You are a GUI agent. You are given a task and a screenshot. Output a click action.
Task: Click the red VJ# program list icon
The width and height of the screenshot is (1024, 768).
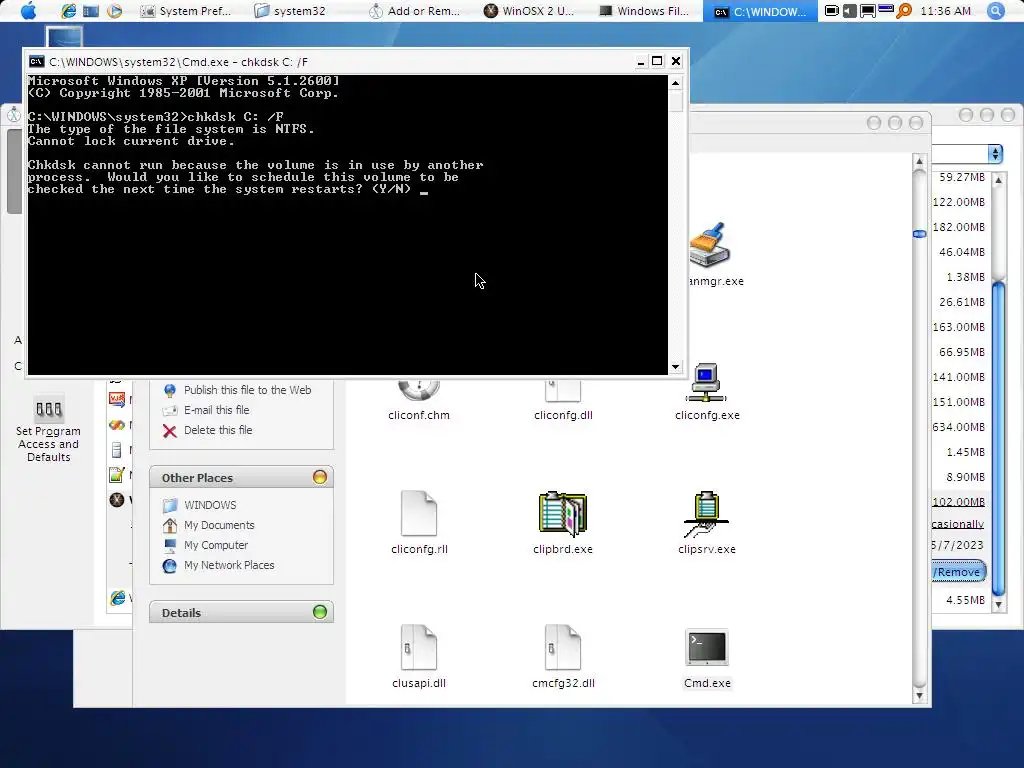(117, 399)
